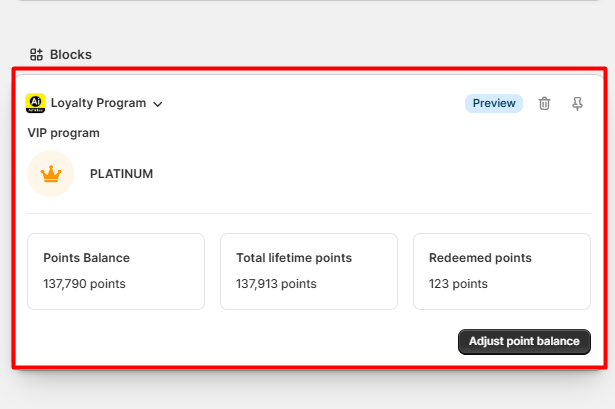Click the Loyalty Program title text
This screenshot has width=615, height=409.
point(98,103)
